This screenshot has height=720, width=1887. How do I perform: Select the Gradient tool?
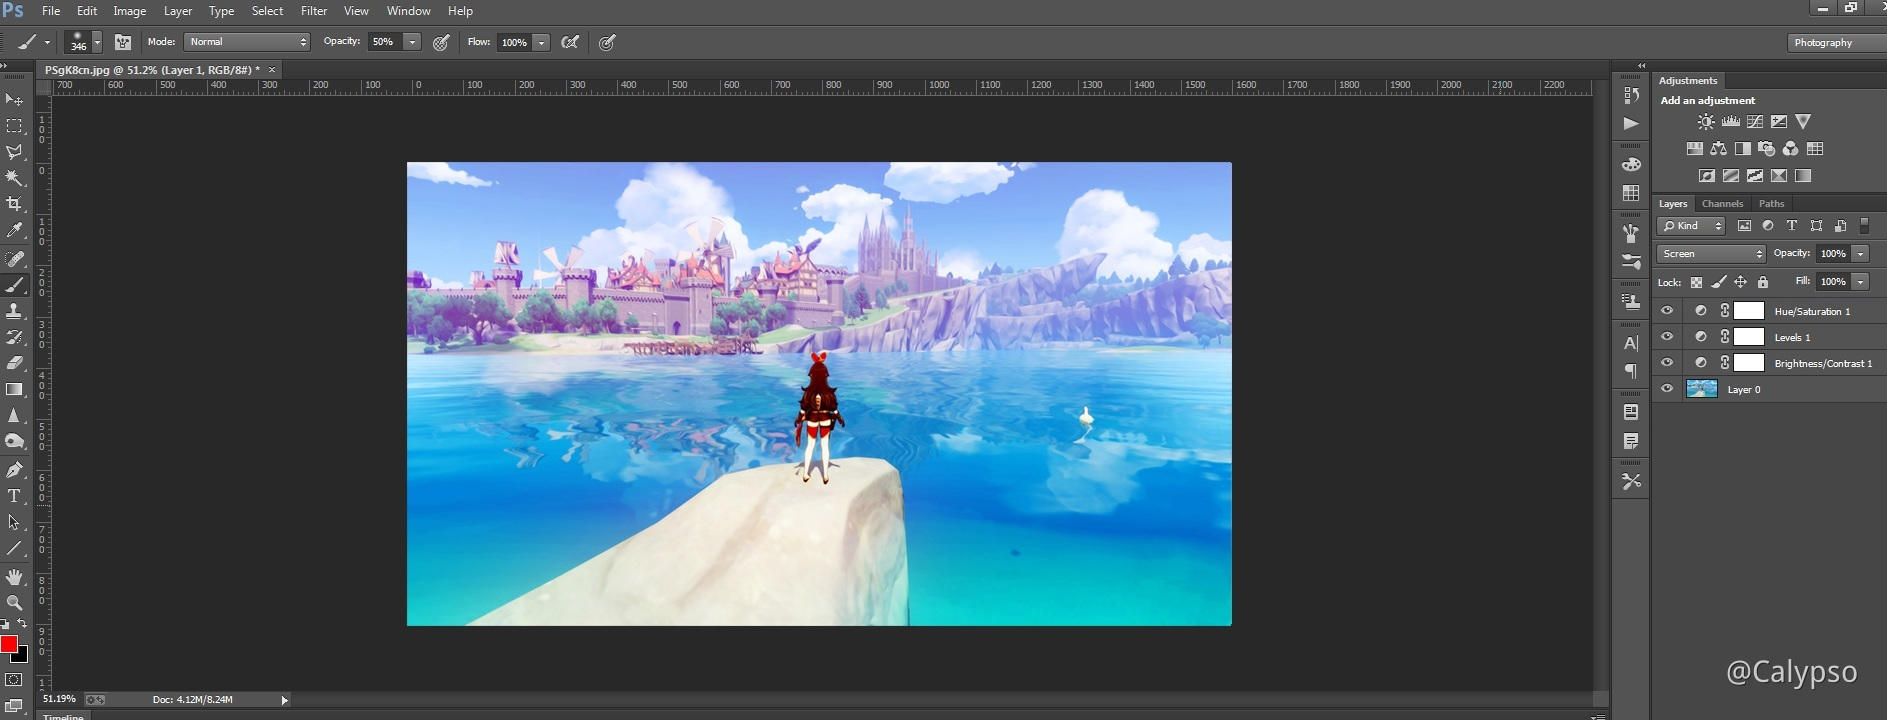tap(14, 389)
